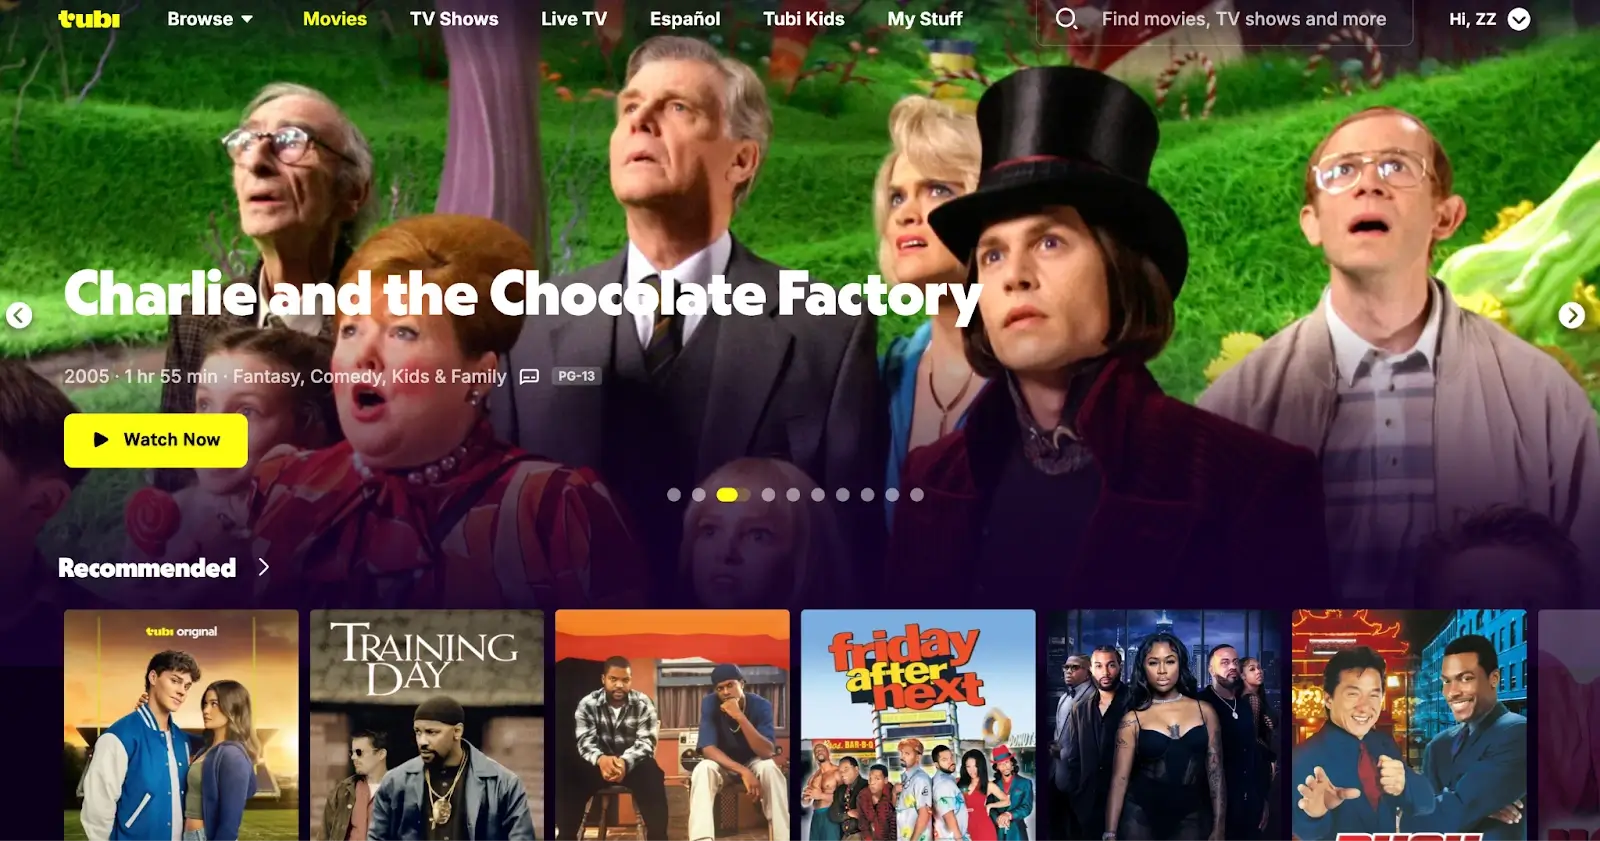Expand the Browse dropdown menu
The width and height of the screenshot is (1600, 841).
tap(210, 19)
